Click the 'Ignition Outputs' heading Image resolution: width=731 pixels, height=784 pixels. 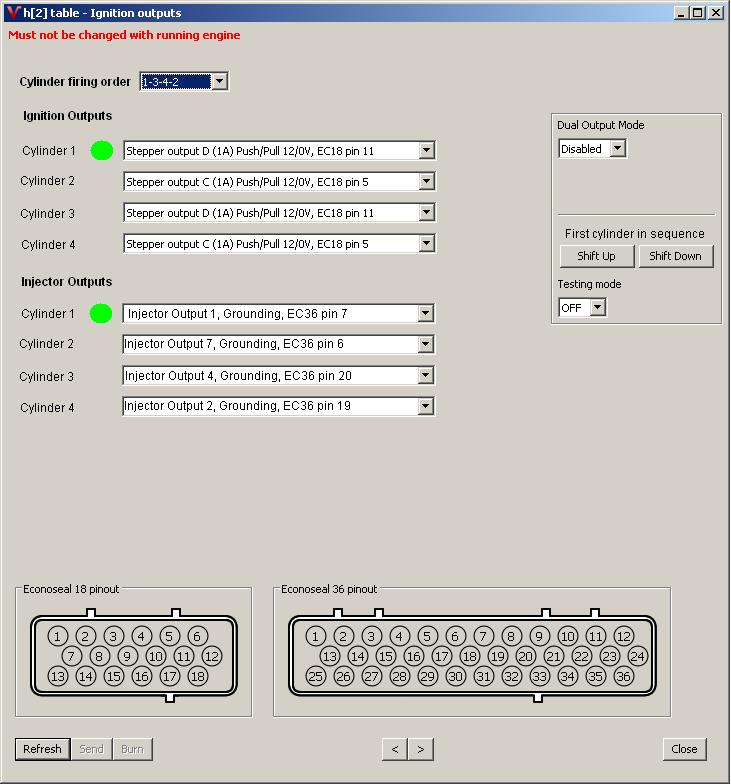(x=68, y=116)
